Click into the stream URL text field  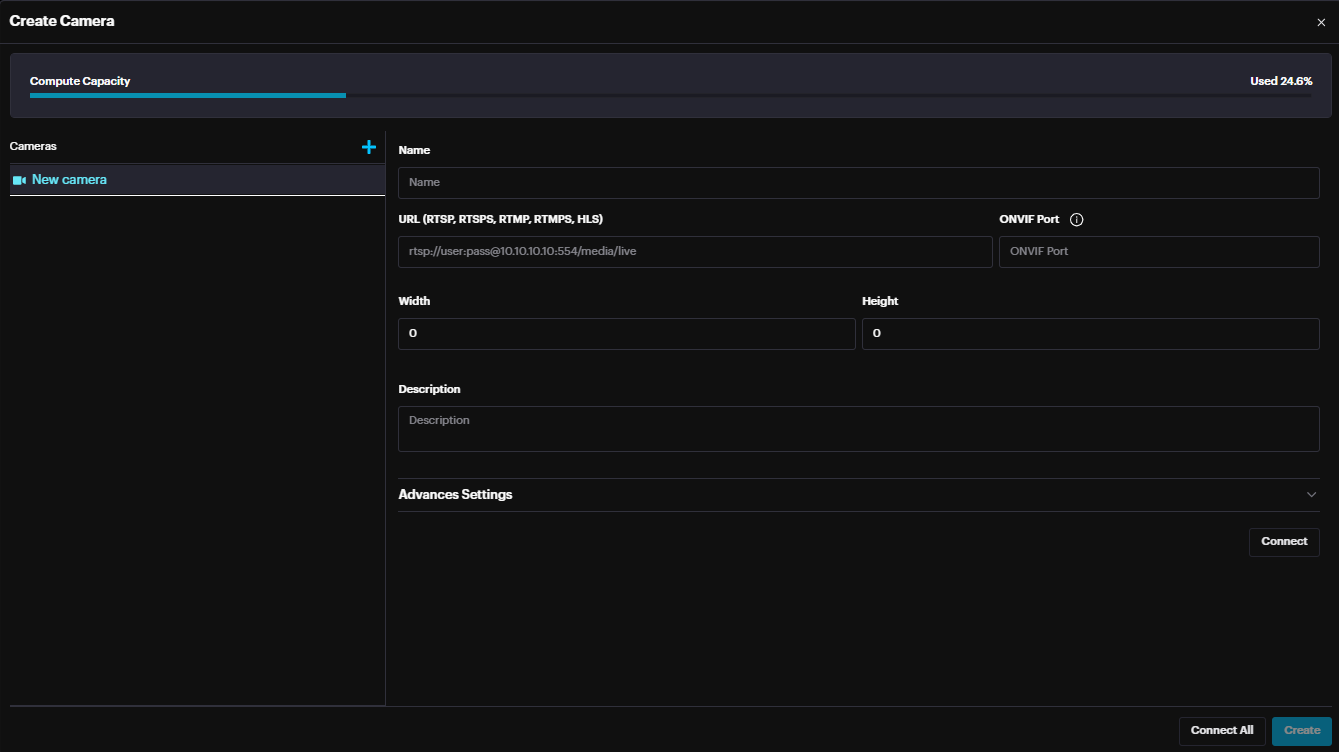click(695, 252)
